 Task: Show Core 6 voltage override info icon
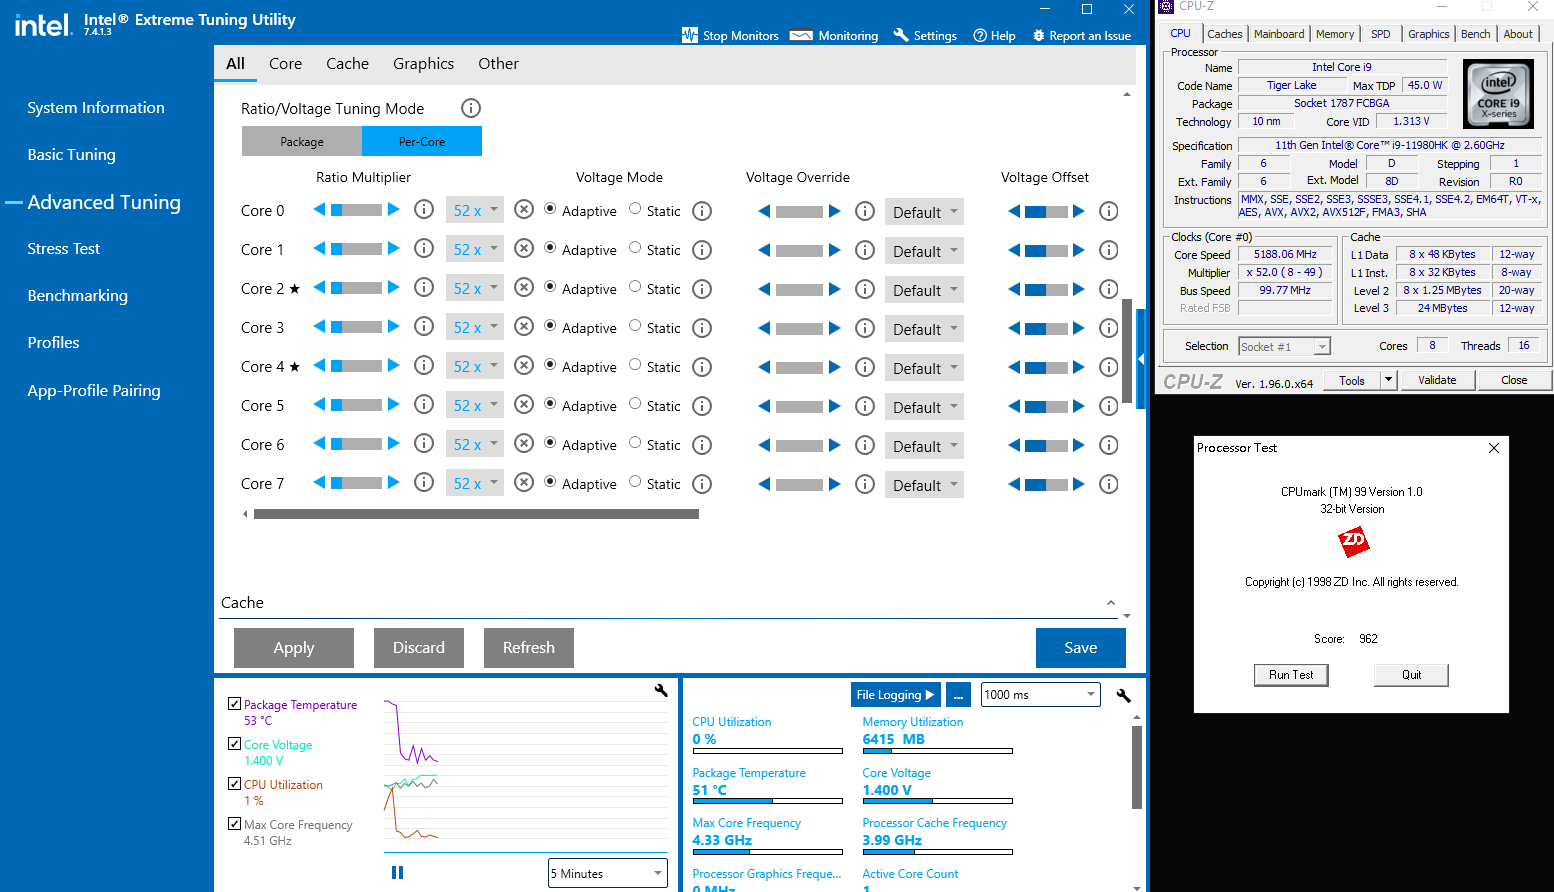(865, 445)
